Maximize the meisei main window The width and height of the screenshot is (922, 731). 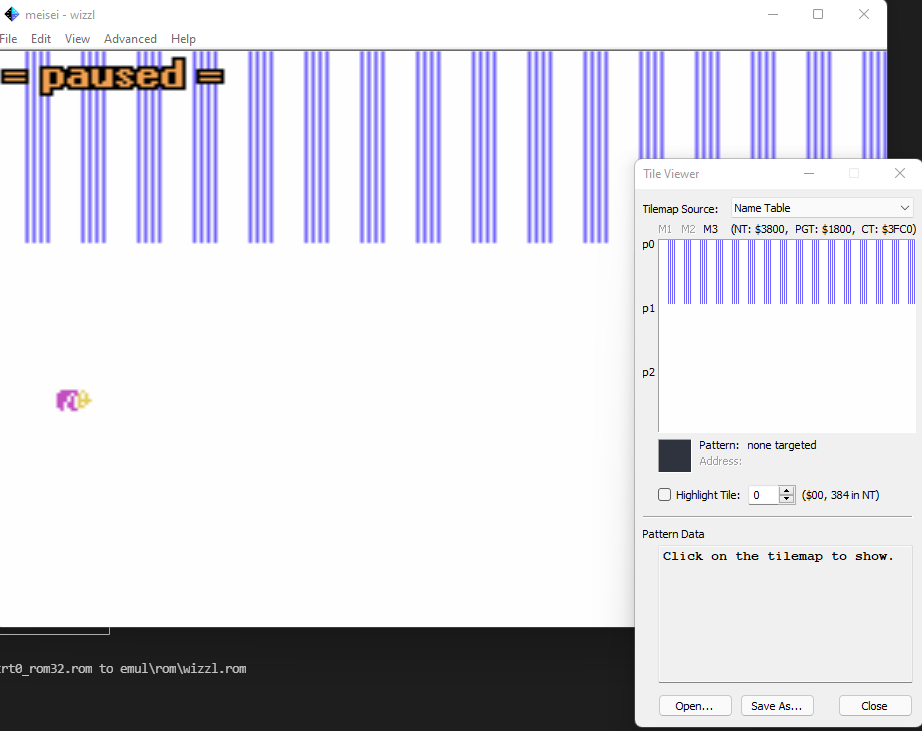(x=818, y=14)
